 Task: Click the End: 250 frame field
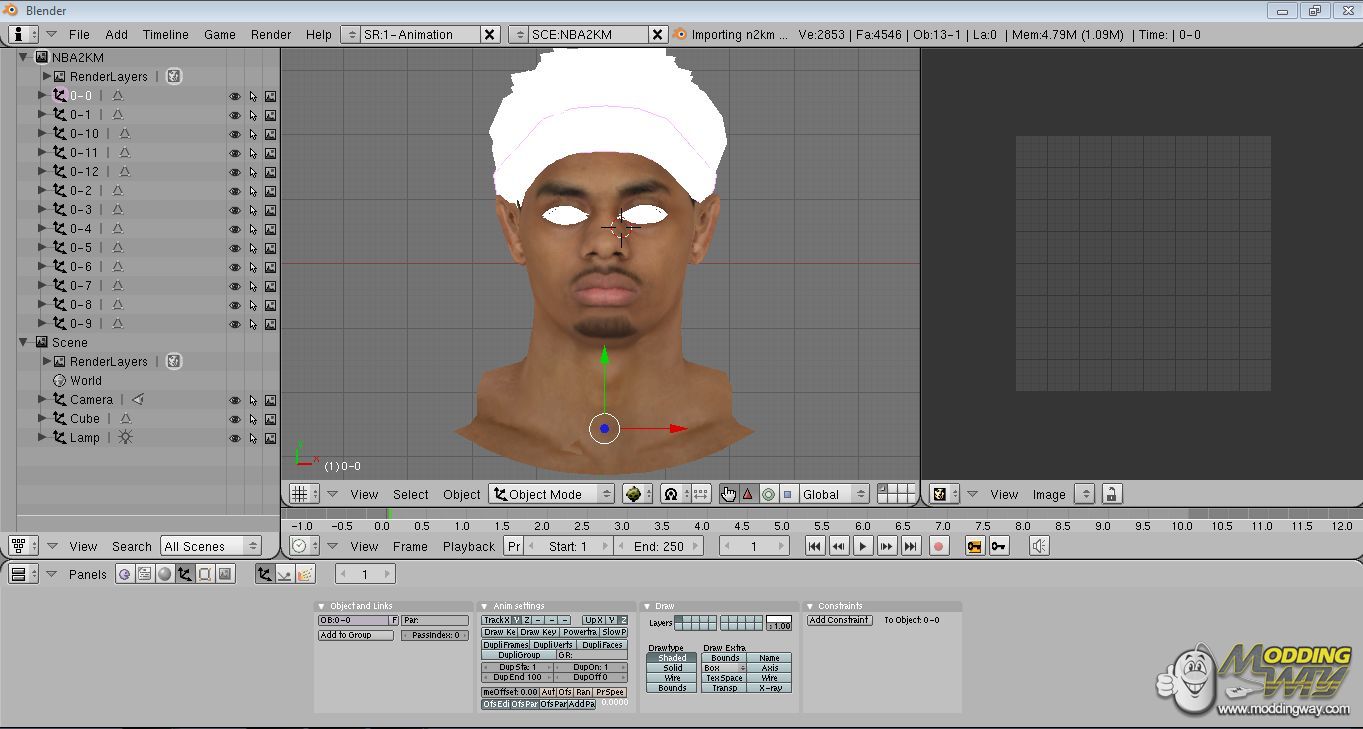click(657, 546)
